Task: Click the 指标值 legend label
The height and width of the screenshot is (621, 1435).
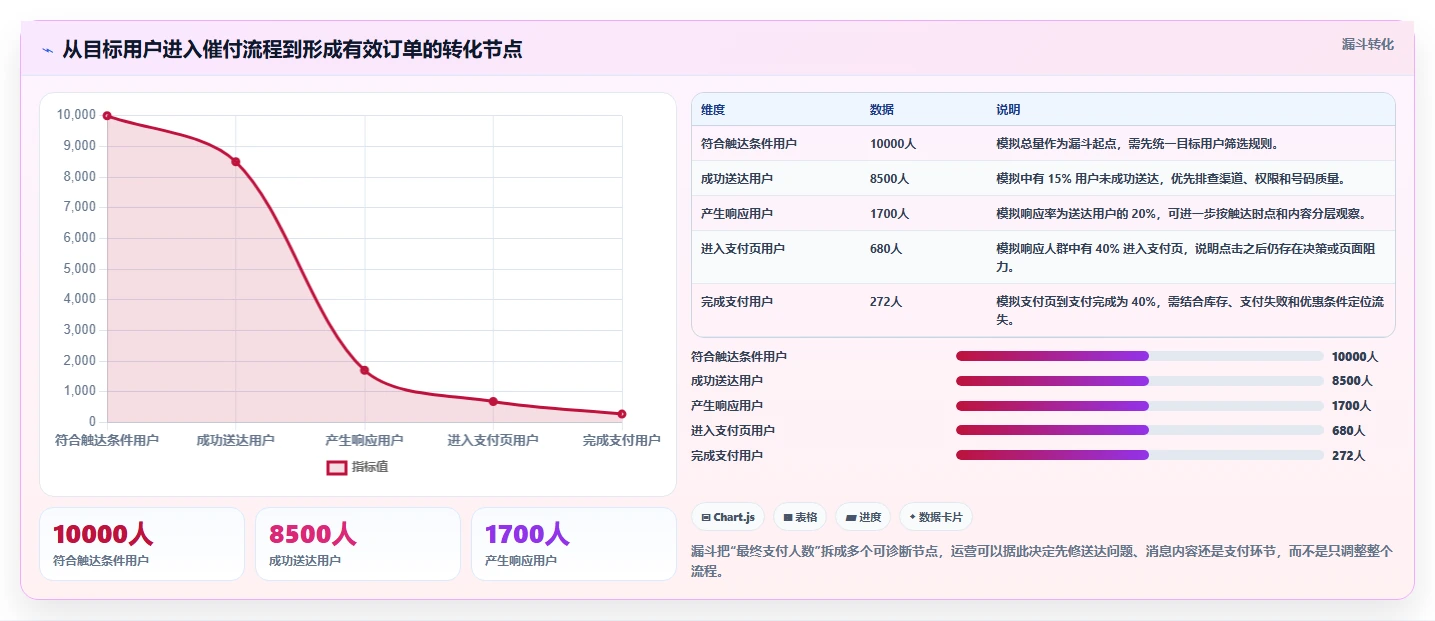Action: 369,467
